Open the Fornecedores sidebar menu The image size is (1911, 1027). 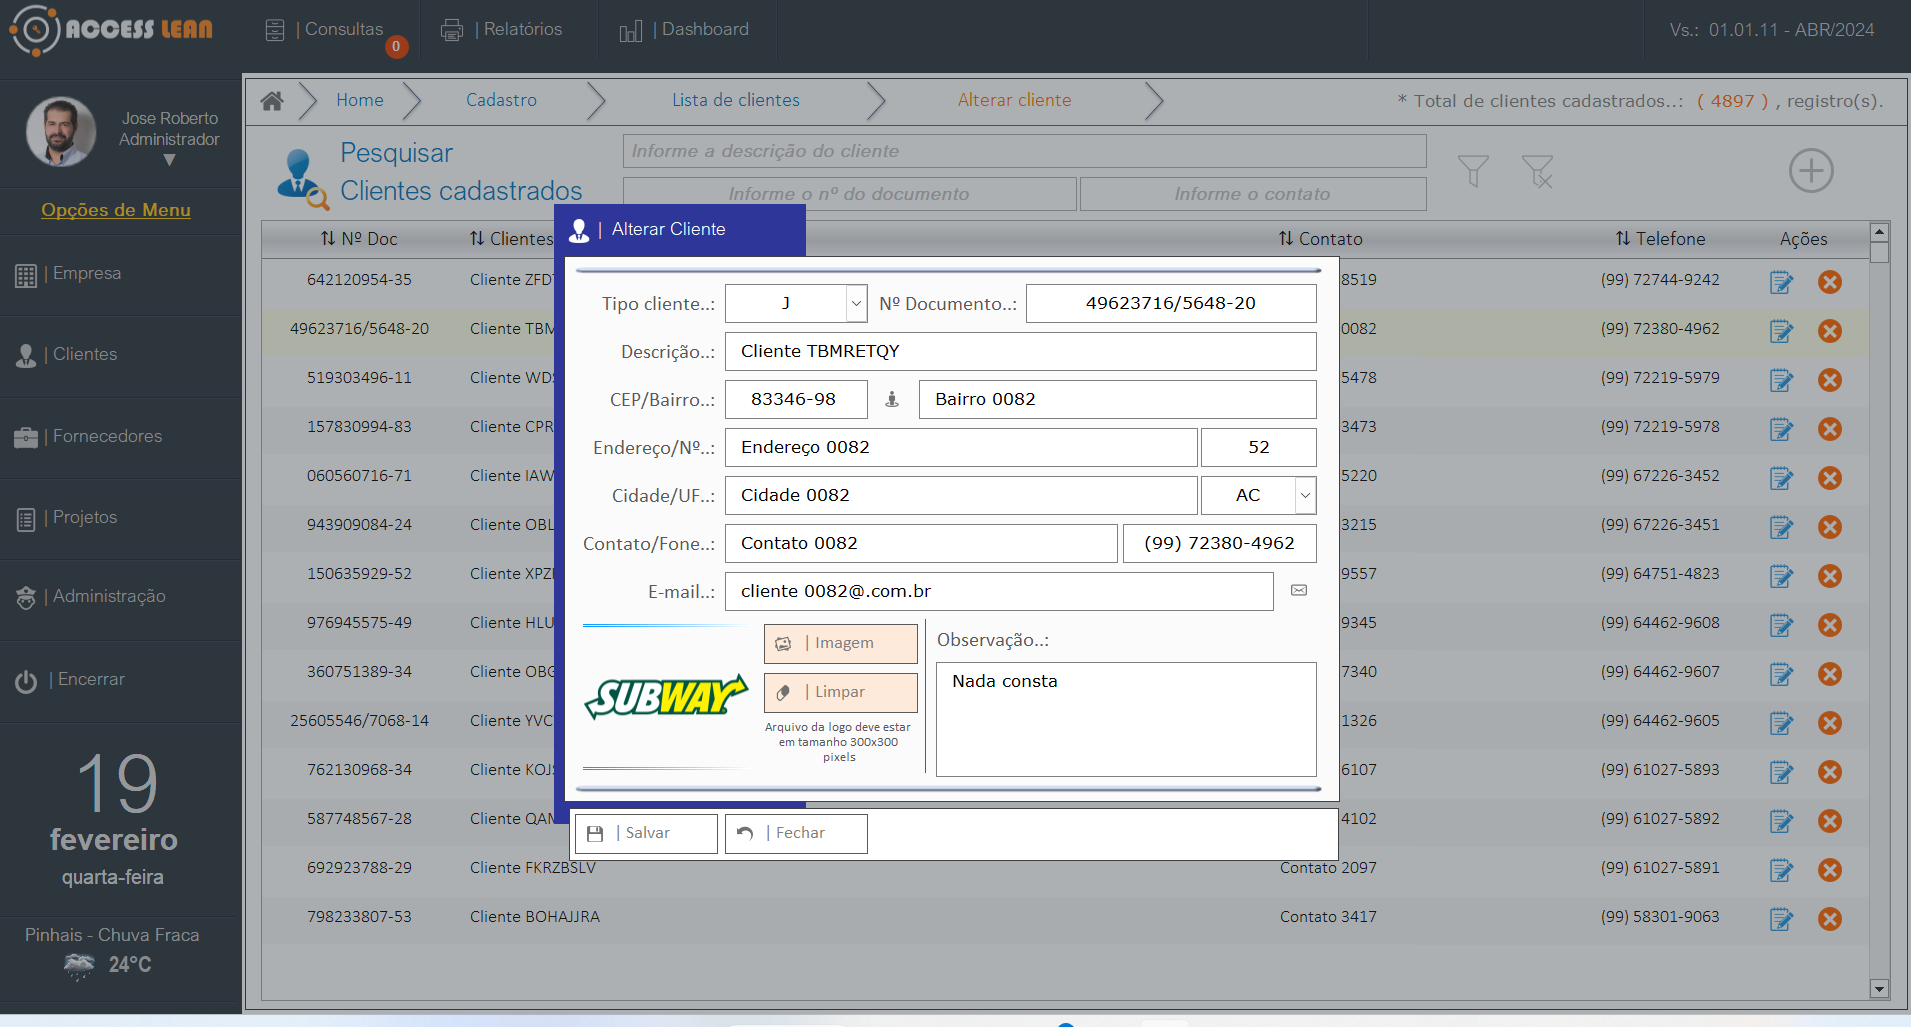click(x=107, y=437)
